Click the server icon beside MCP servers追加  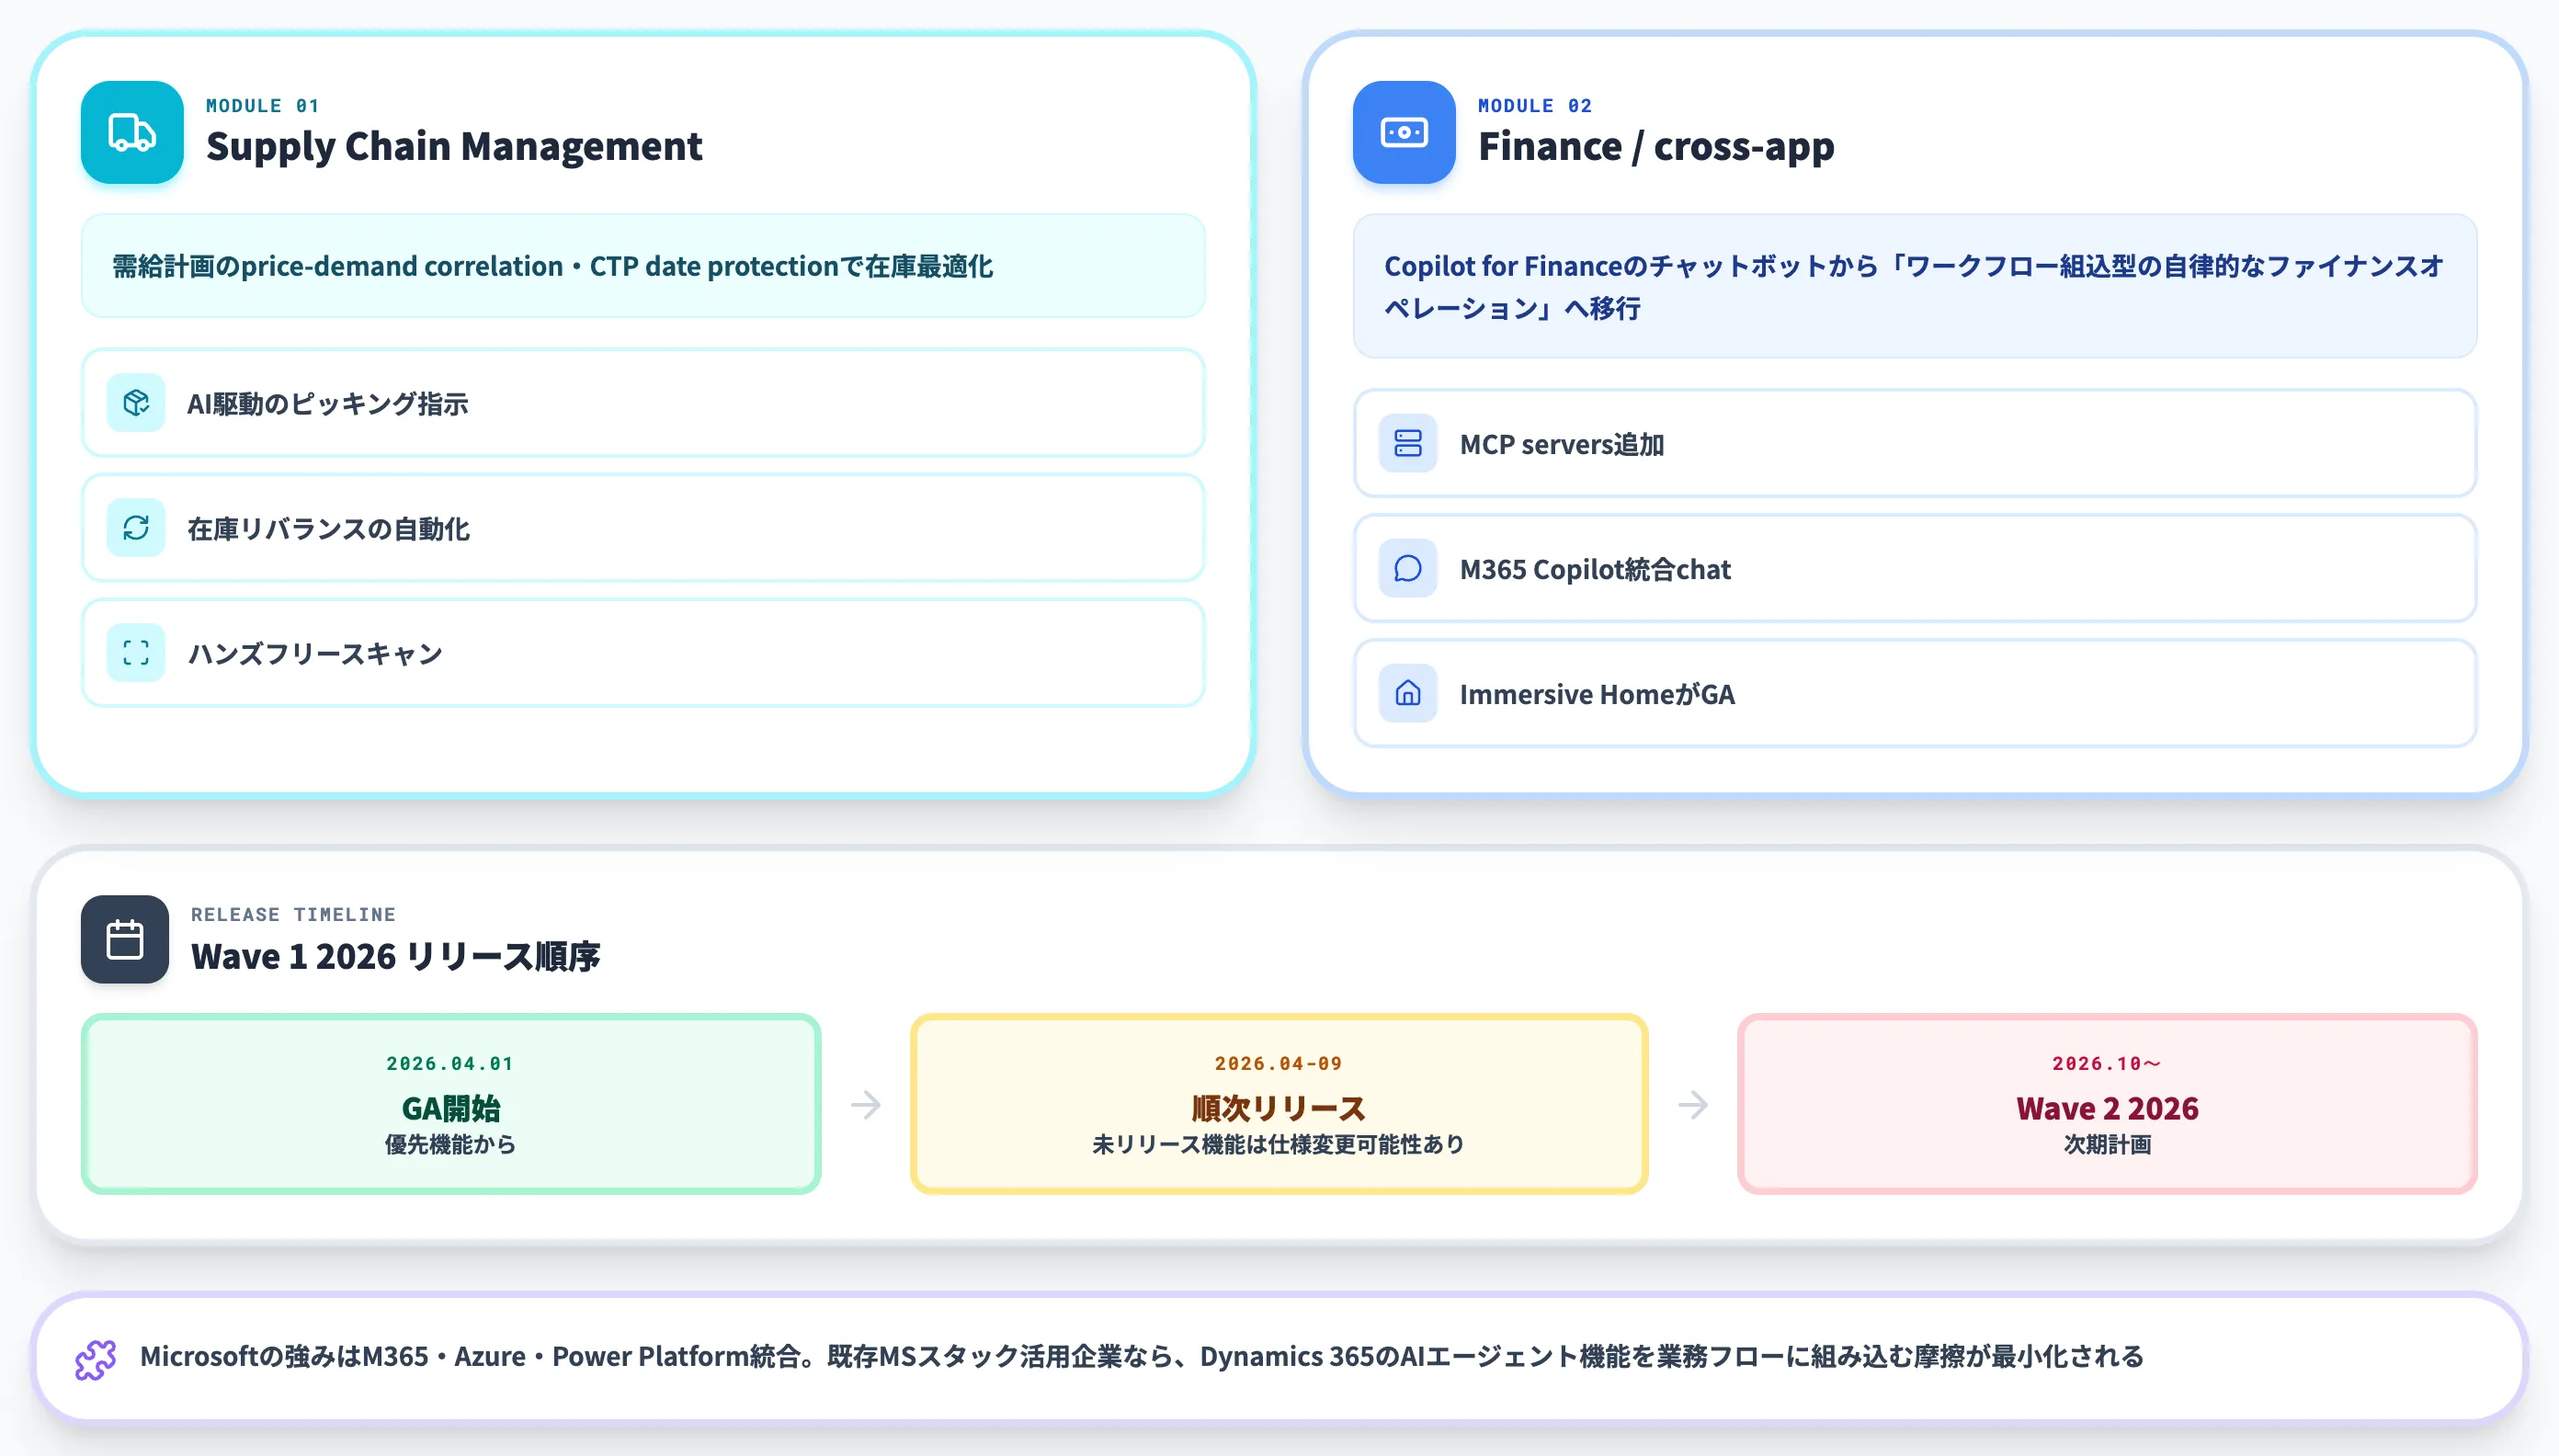click(x=1408, y=443)
